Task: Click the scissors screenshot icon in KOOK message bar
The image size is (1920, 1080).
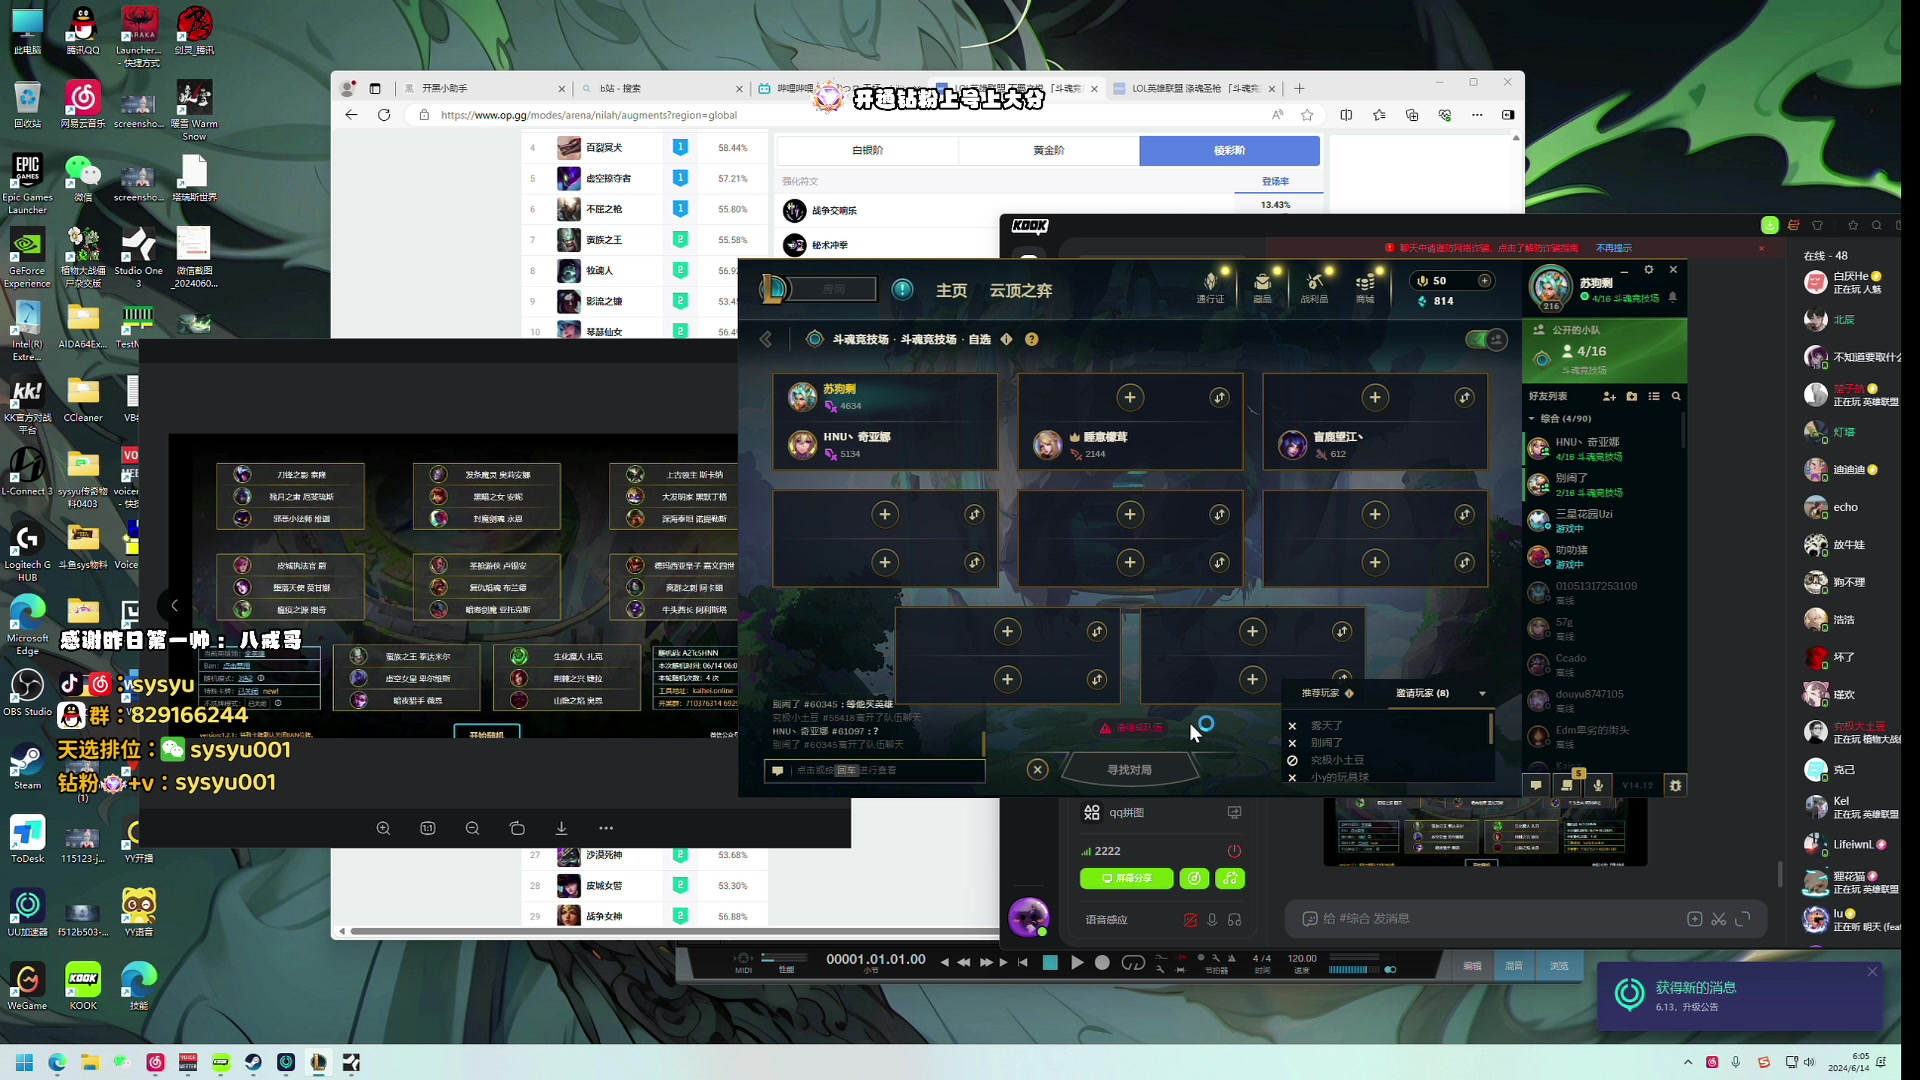Action: (x=1718, y=918)
